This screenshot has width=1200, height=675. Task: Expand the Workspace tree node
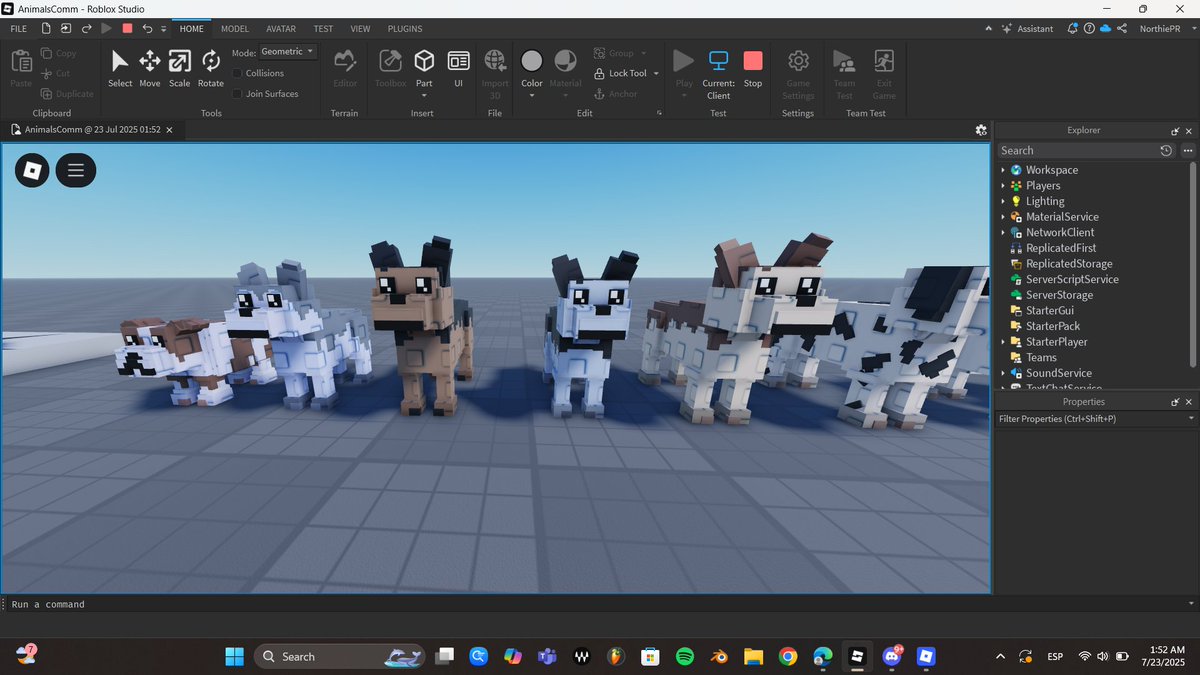(x=1003, y=170)
